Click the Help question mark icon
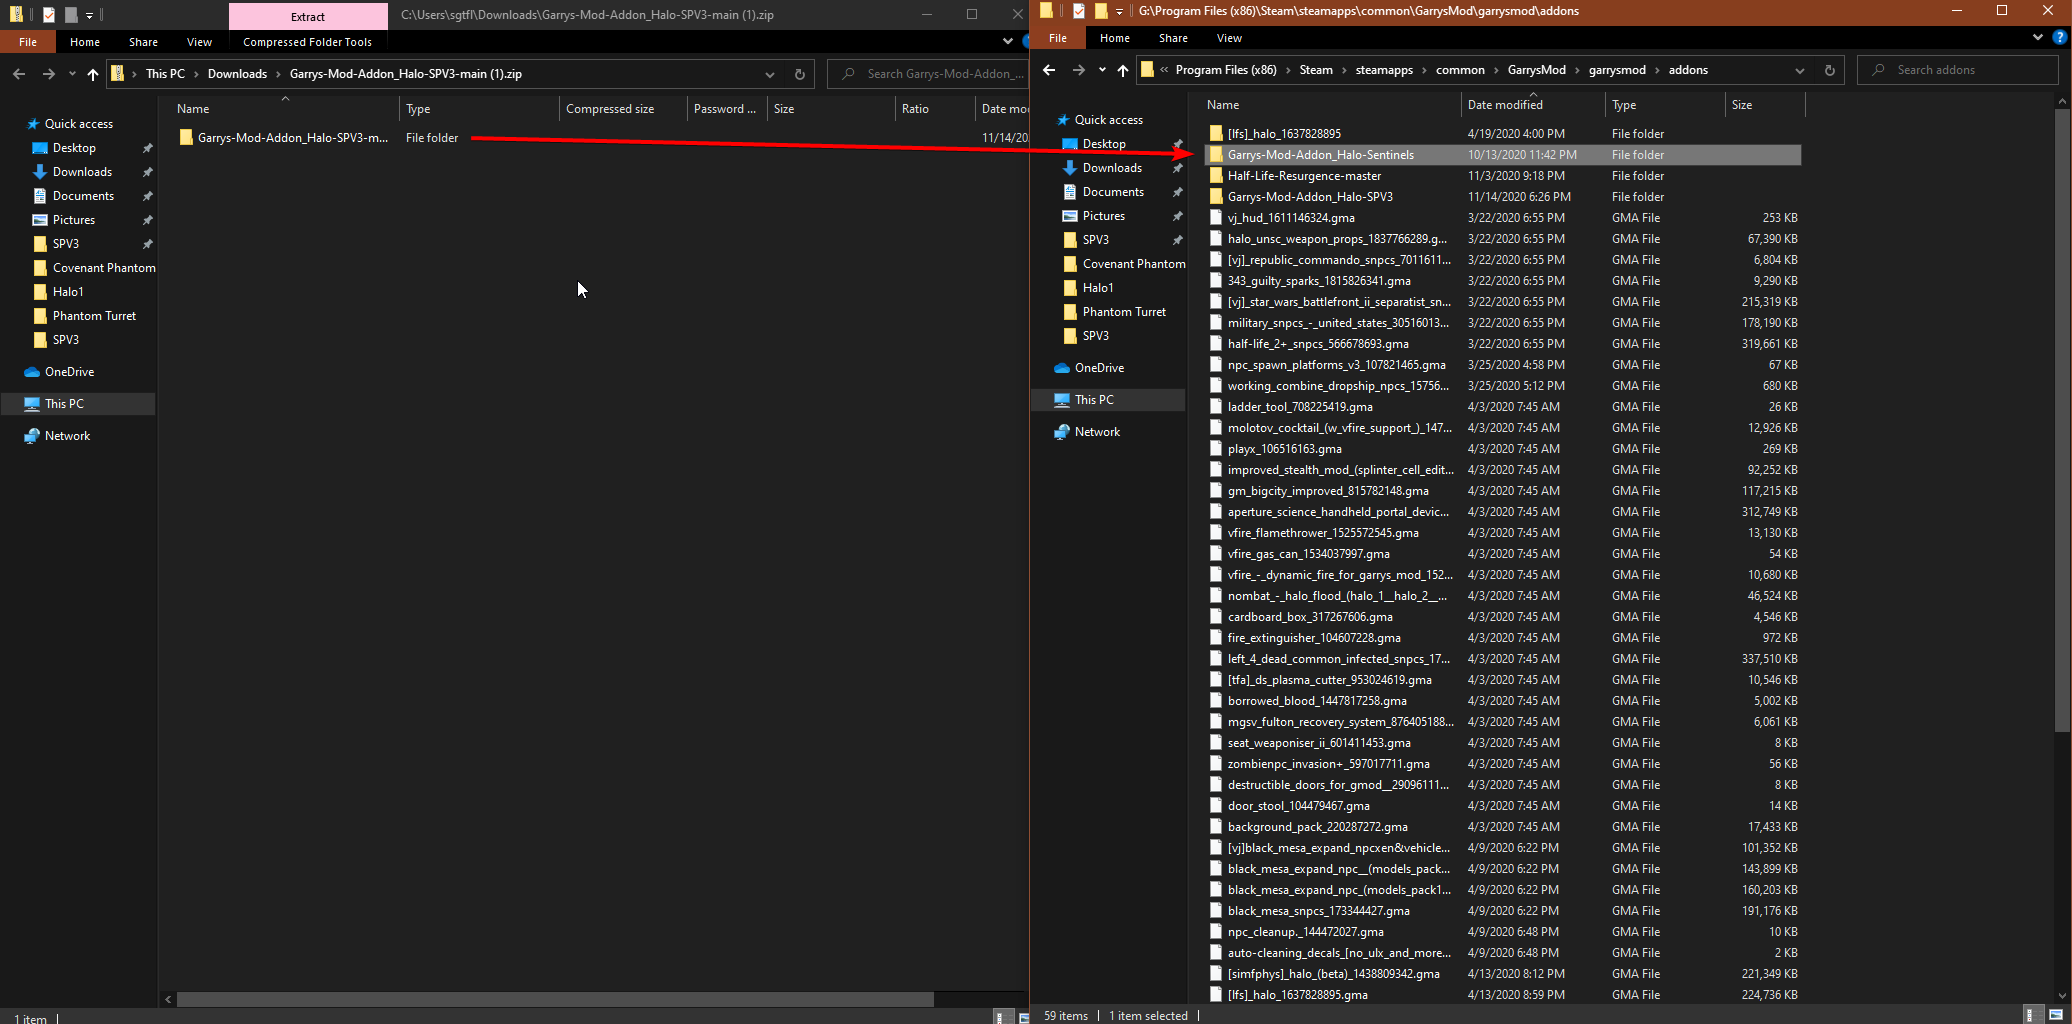The image size is (2072, 1024). click(x=2060, y=38)
